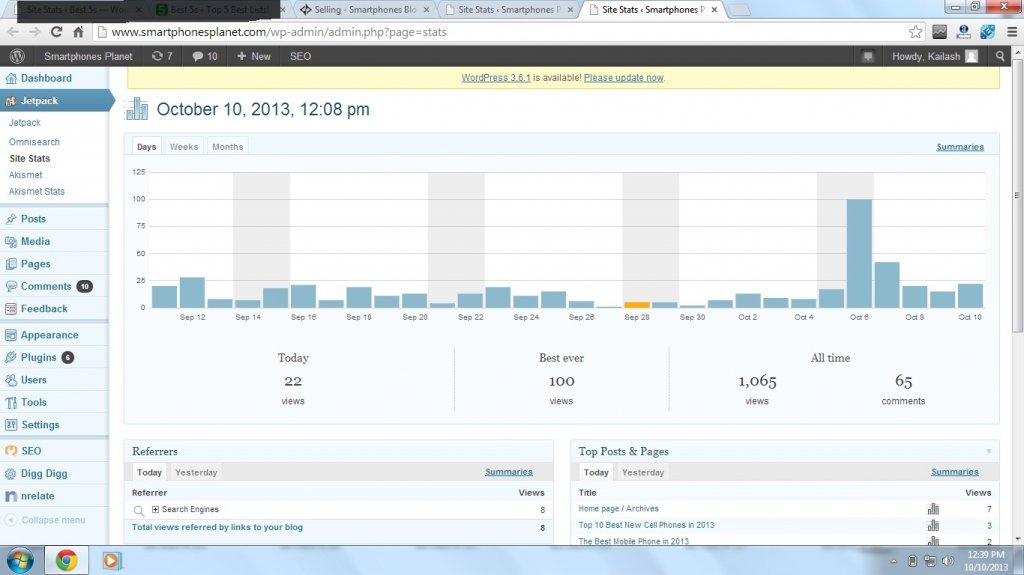Viewport: 1024px width, 575px height.
Task: Open the Jetpack top-level sidebar menu
Action: [54, 101]
